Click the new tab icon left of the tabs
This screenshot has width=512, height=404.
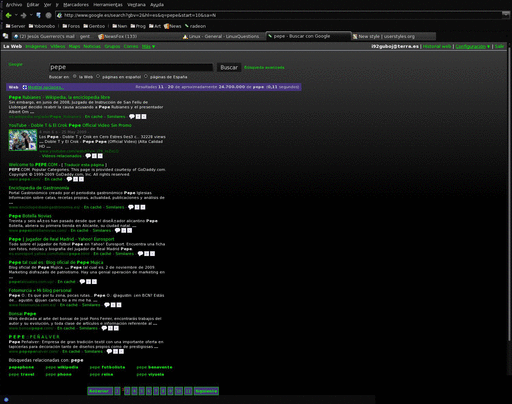(x=5, y=36)
